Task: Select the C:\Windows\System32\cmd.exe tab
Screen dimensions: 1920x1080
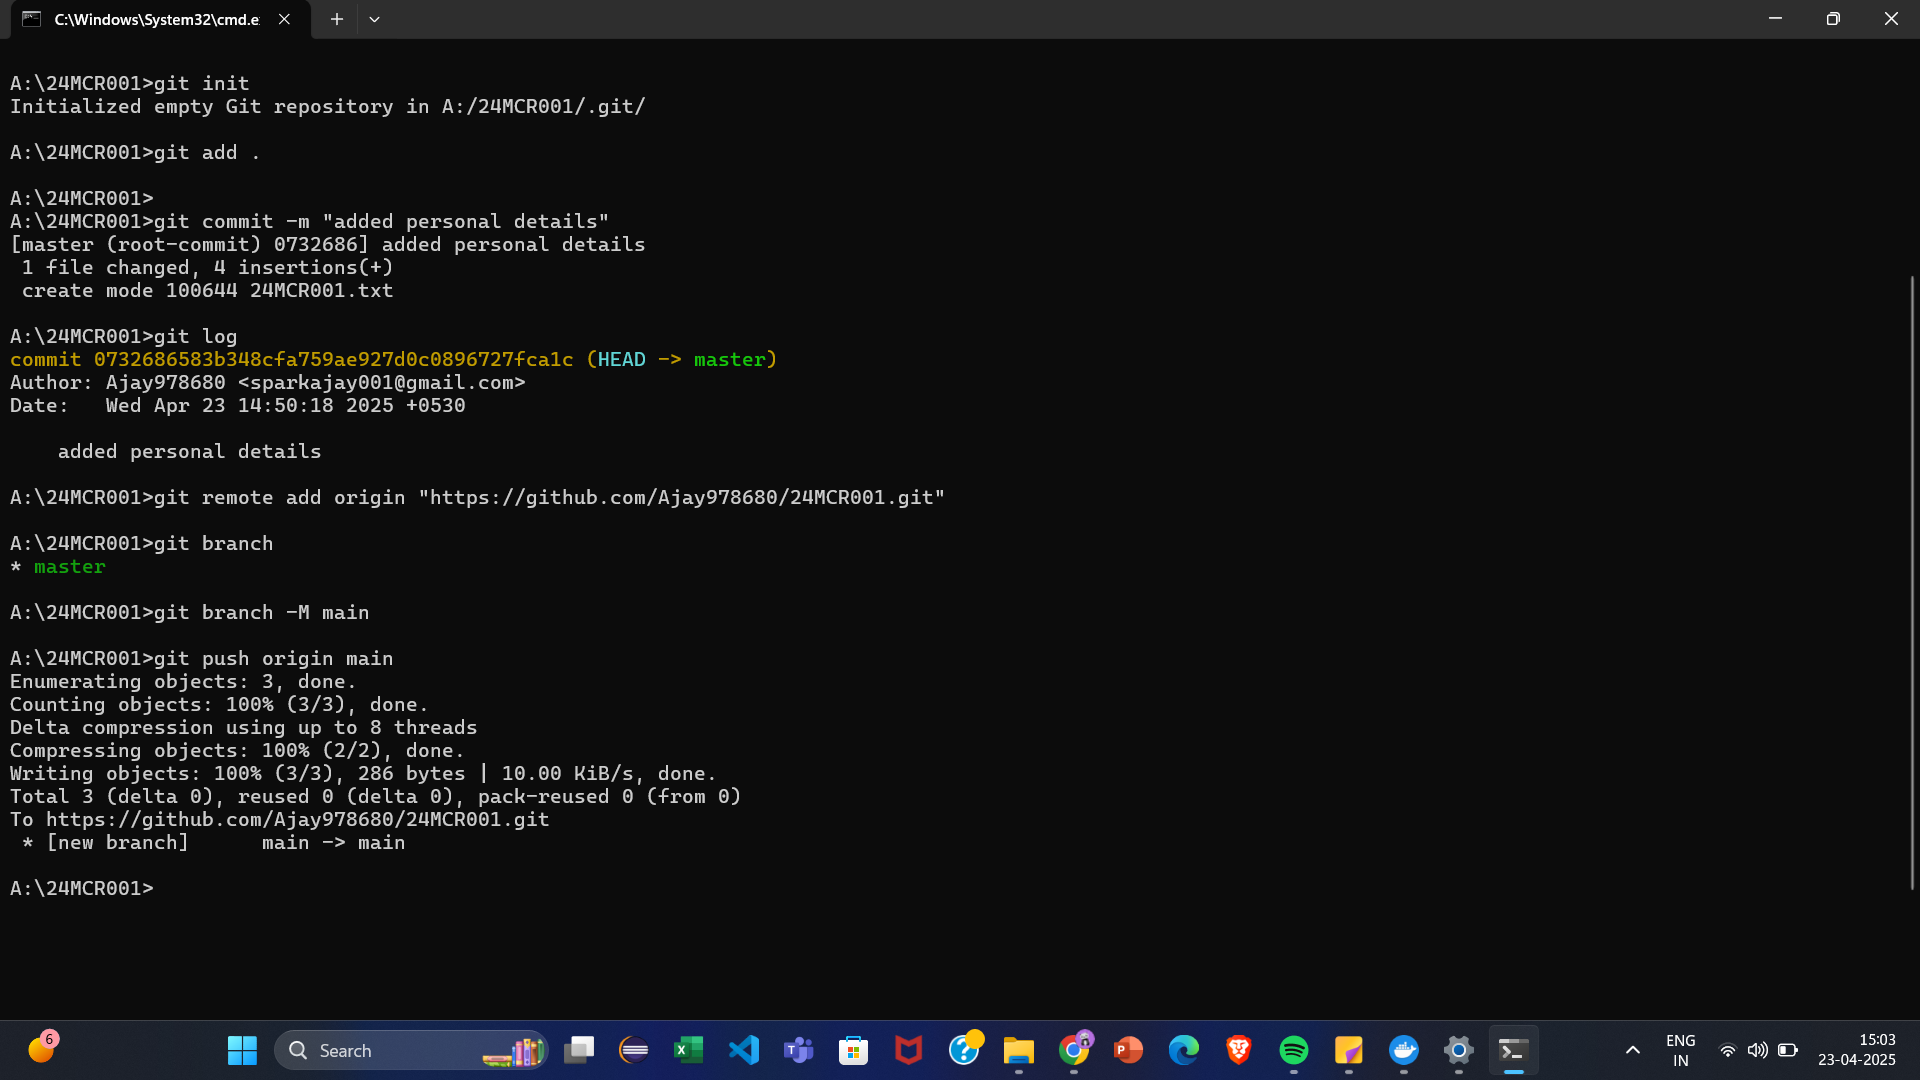Action: [160, 20]
